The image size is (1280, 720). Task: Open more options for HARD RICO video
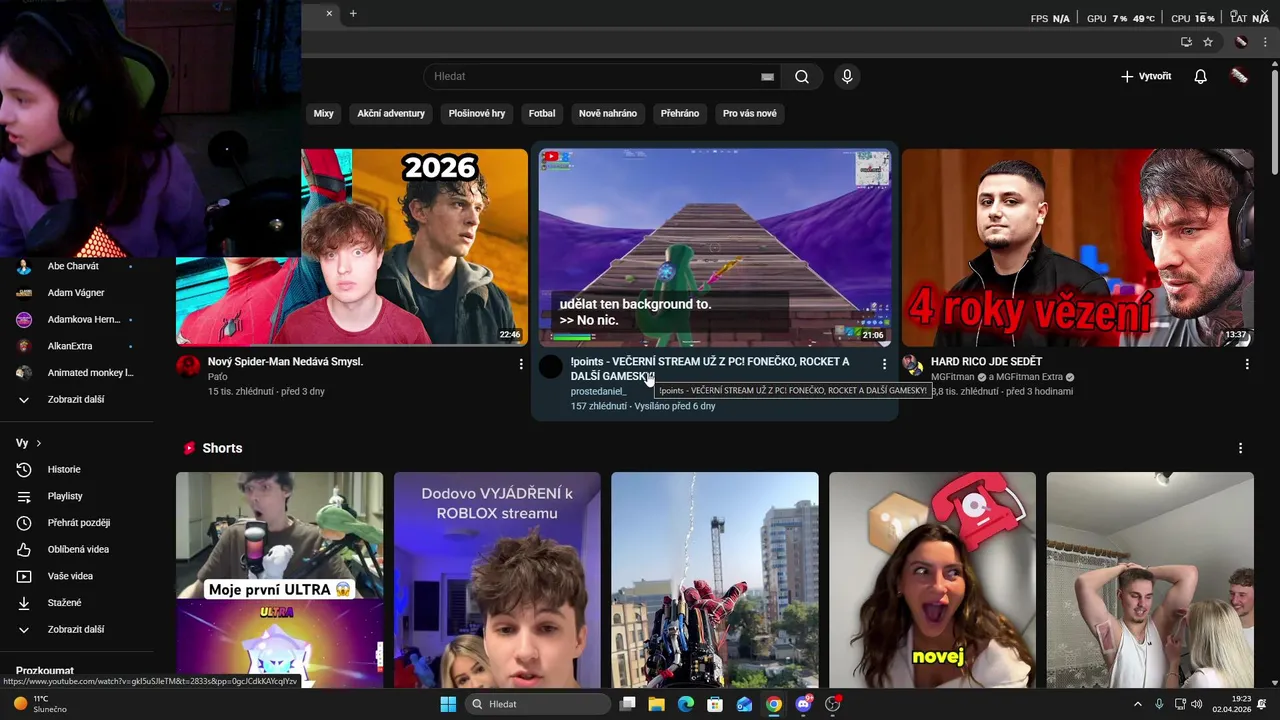[1246, 364]
